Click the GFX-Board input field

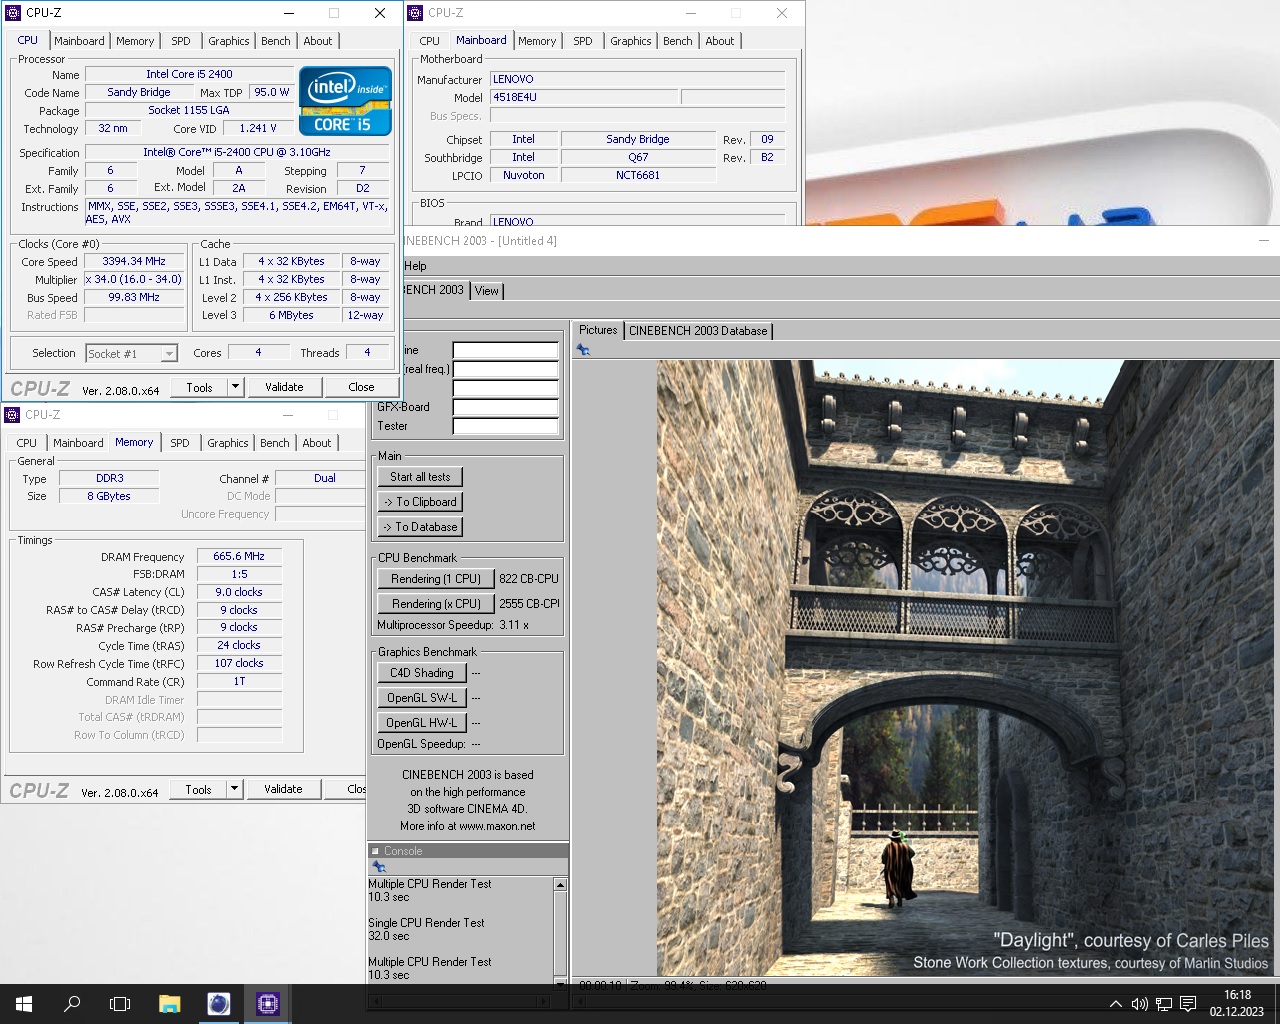(505, 407)
